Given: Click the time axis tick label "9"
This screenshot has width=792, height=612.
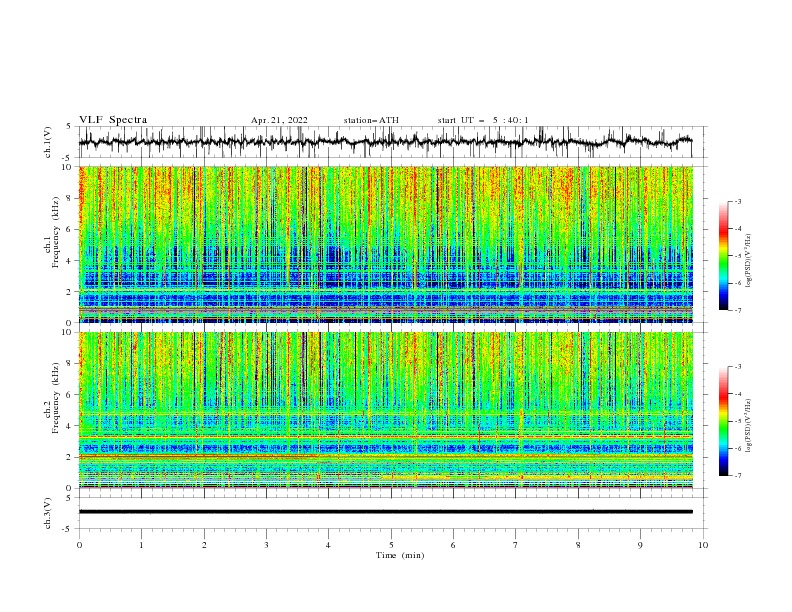Looking at the screenshot, I should [x=640, y=545].
